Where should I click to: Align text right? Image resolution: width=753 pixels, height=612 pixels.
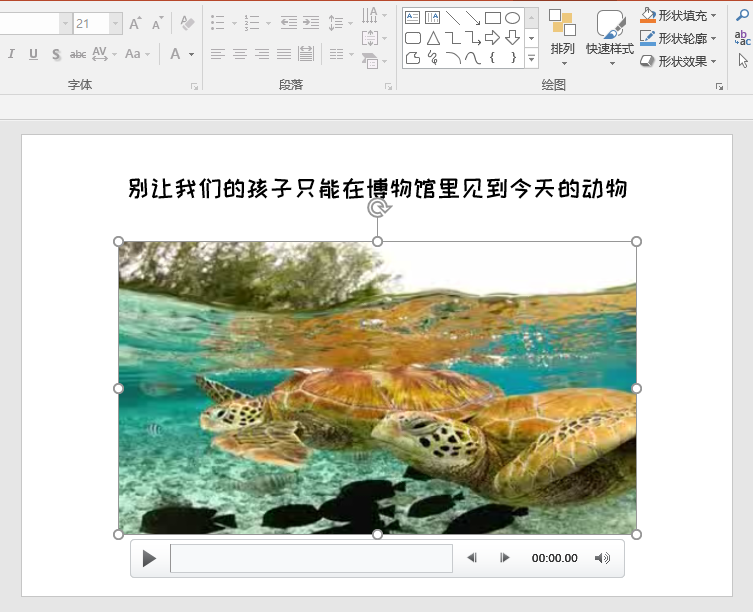(x=262, y=54)
